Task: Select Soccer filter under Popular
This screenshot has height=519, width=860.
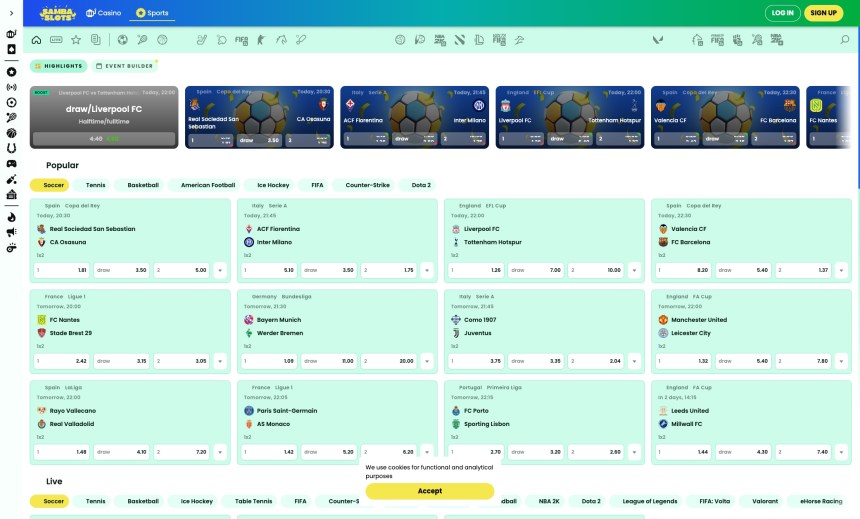Action: [x=49, y=185]
